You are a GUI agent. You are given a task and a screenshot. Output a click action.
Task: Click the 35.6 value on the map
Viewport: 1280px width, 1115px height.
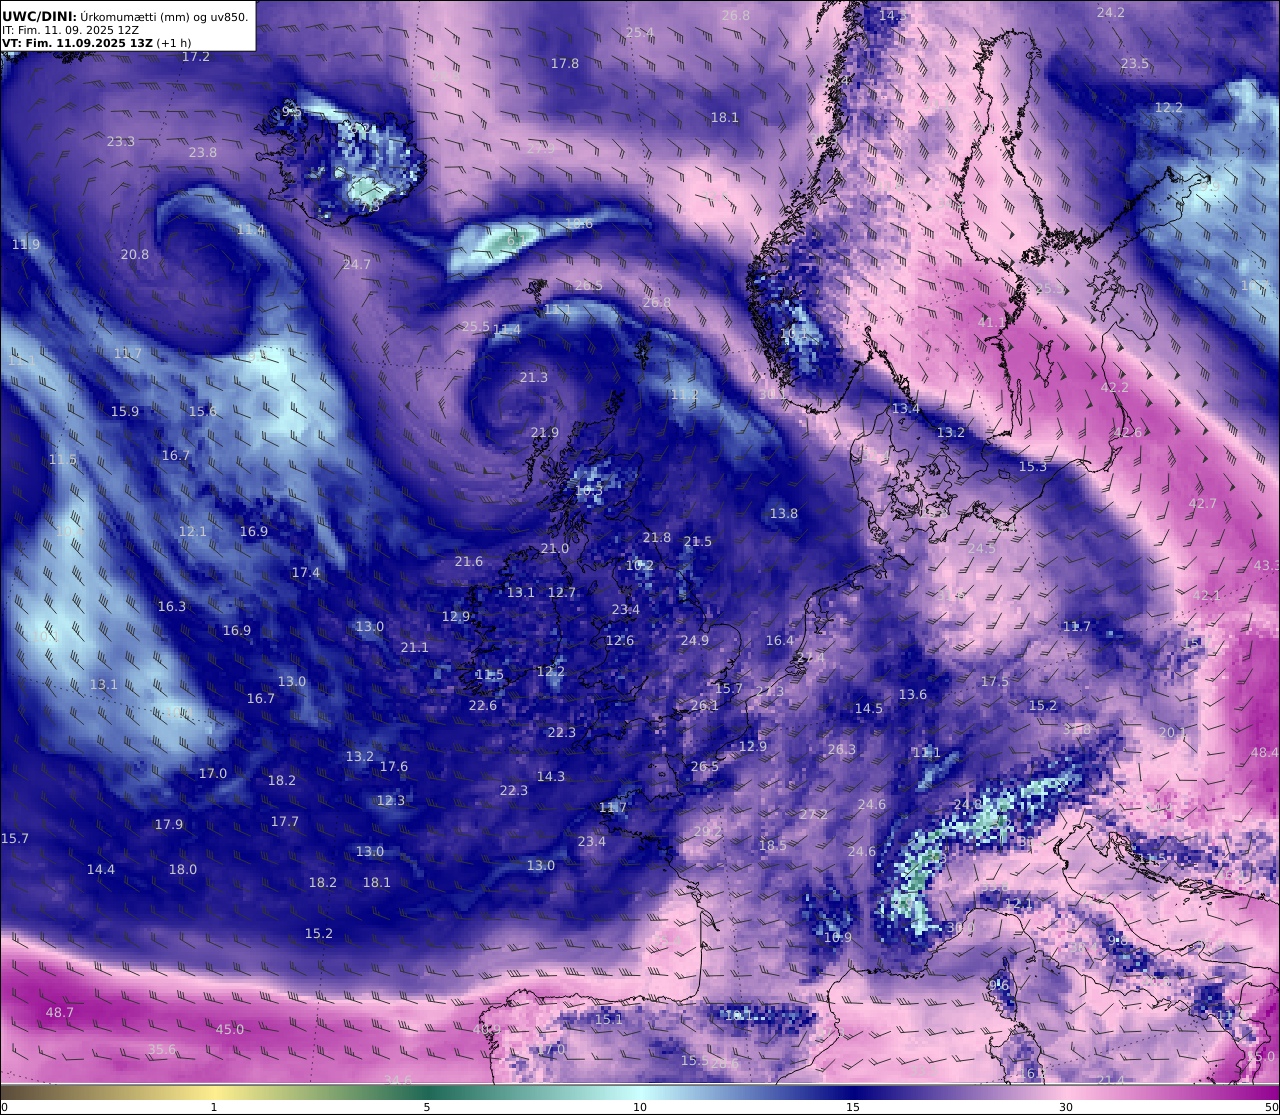(162, 1050)
